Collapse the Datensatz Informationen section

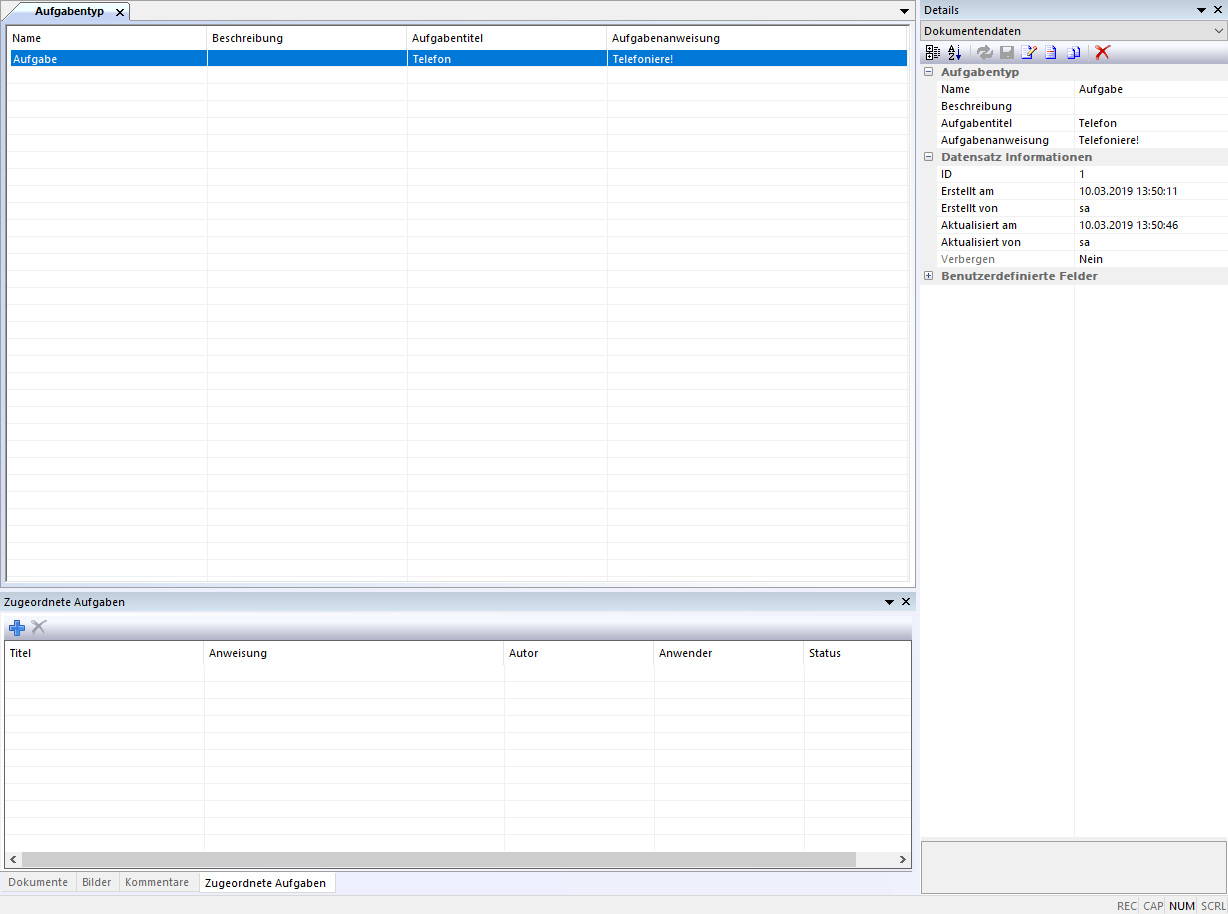point(928,157)
